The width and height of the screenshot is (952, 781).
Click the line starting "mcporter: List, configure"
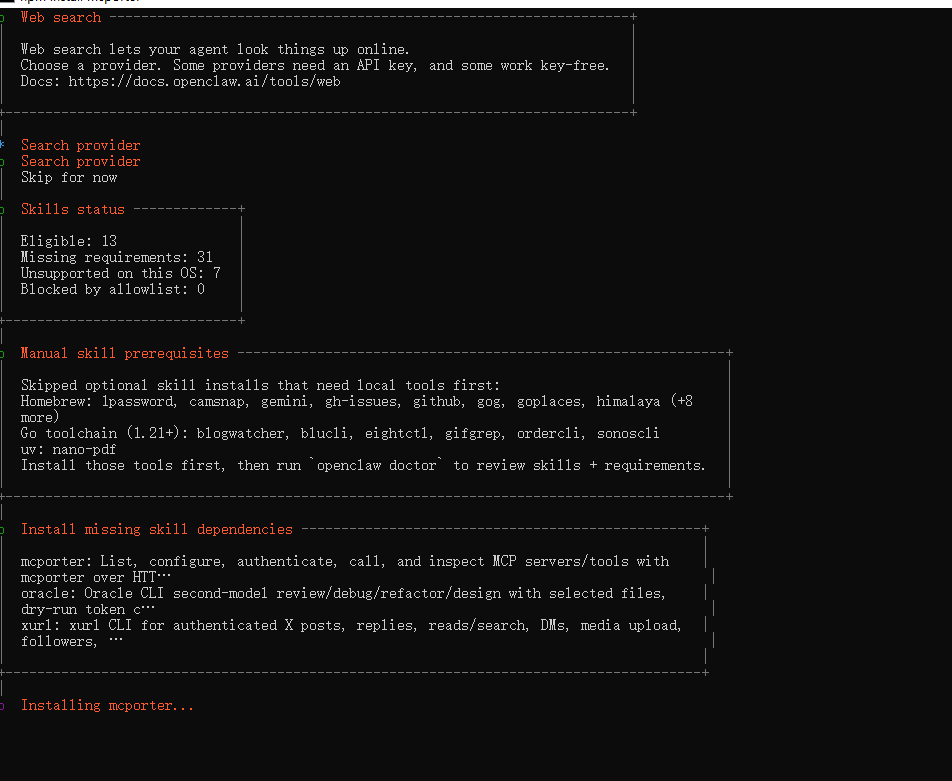[345, 562]
